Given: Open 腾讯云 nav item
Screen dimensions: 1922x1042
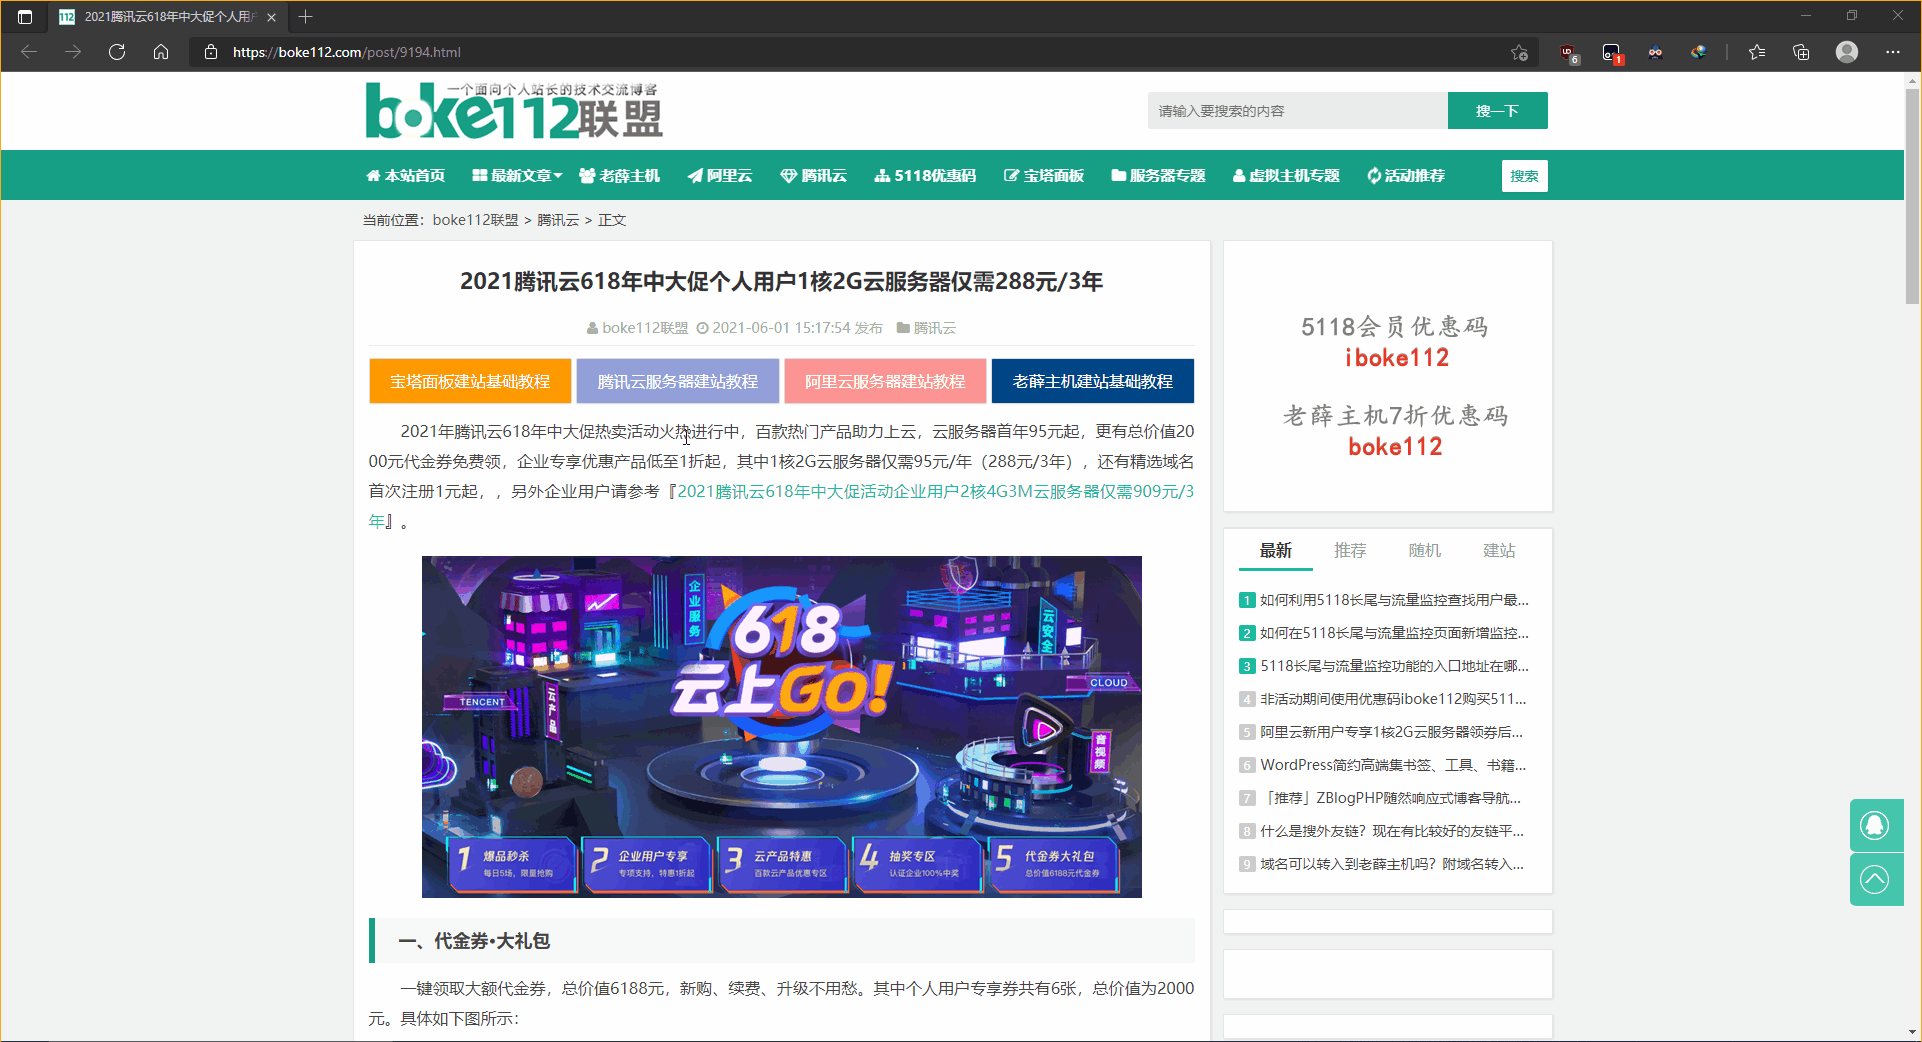Looking at the screenshot, I should click(814, 176).
